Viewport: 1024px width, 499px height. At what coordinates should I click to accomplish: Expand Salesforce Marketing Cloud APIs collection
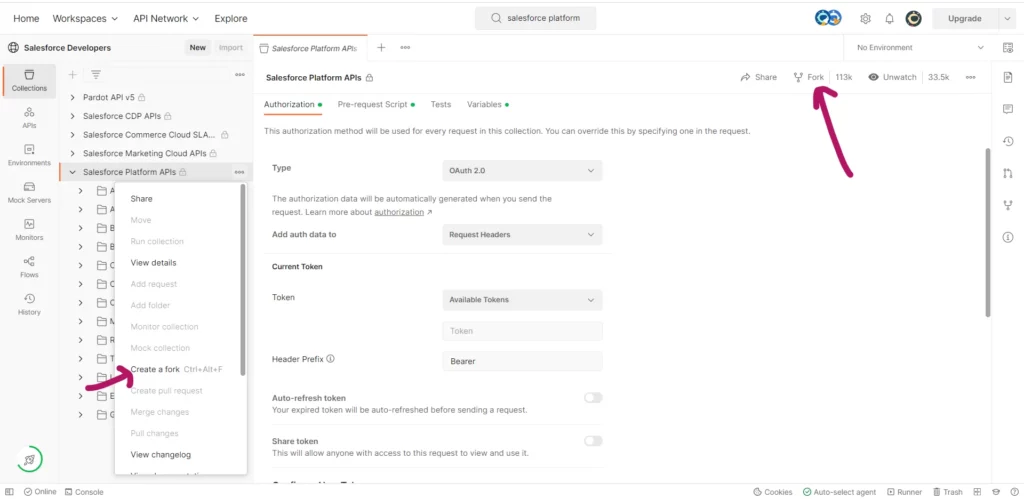(72, 153)
